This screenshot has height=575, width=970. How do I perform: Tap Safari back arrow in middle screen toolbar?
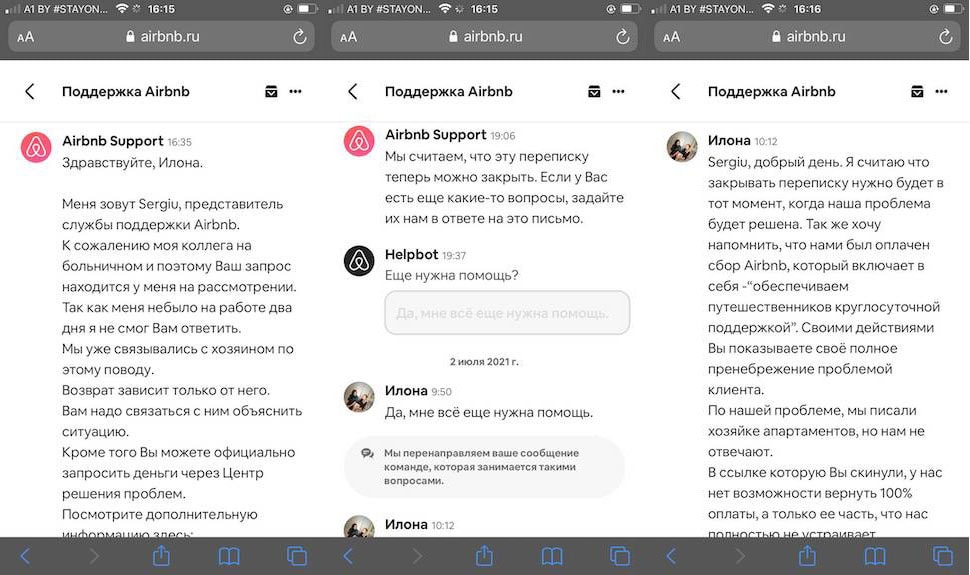pos(348,556)
